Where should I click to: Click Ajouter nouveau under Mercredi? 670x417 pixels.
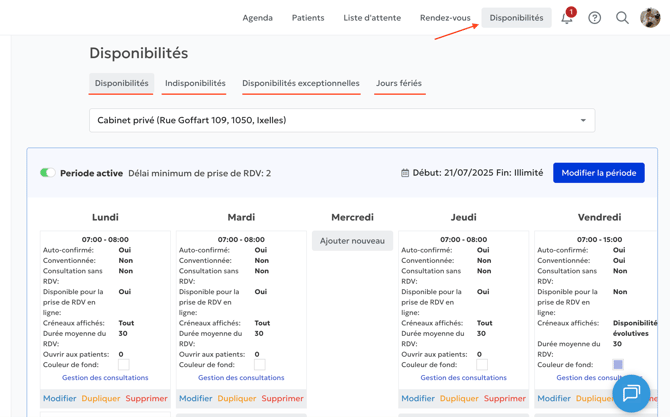(x=352, y=241)
